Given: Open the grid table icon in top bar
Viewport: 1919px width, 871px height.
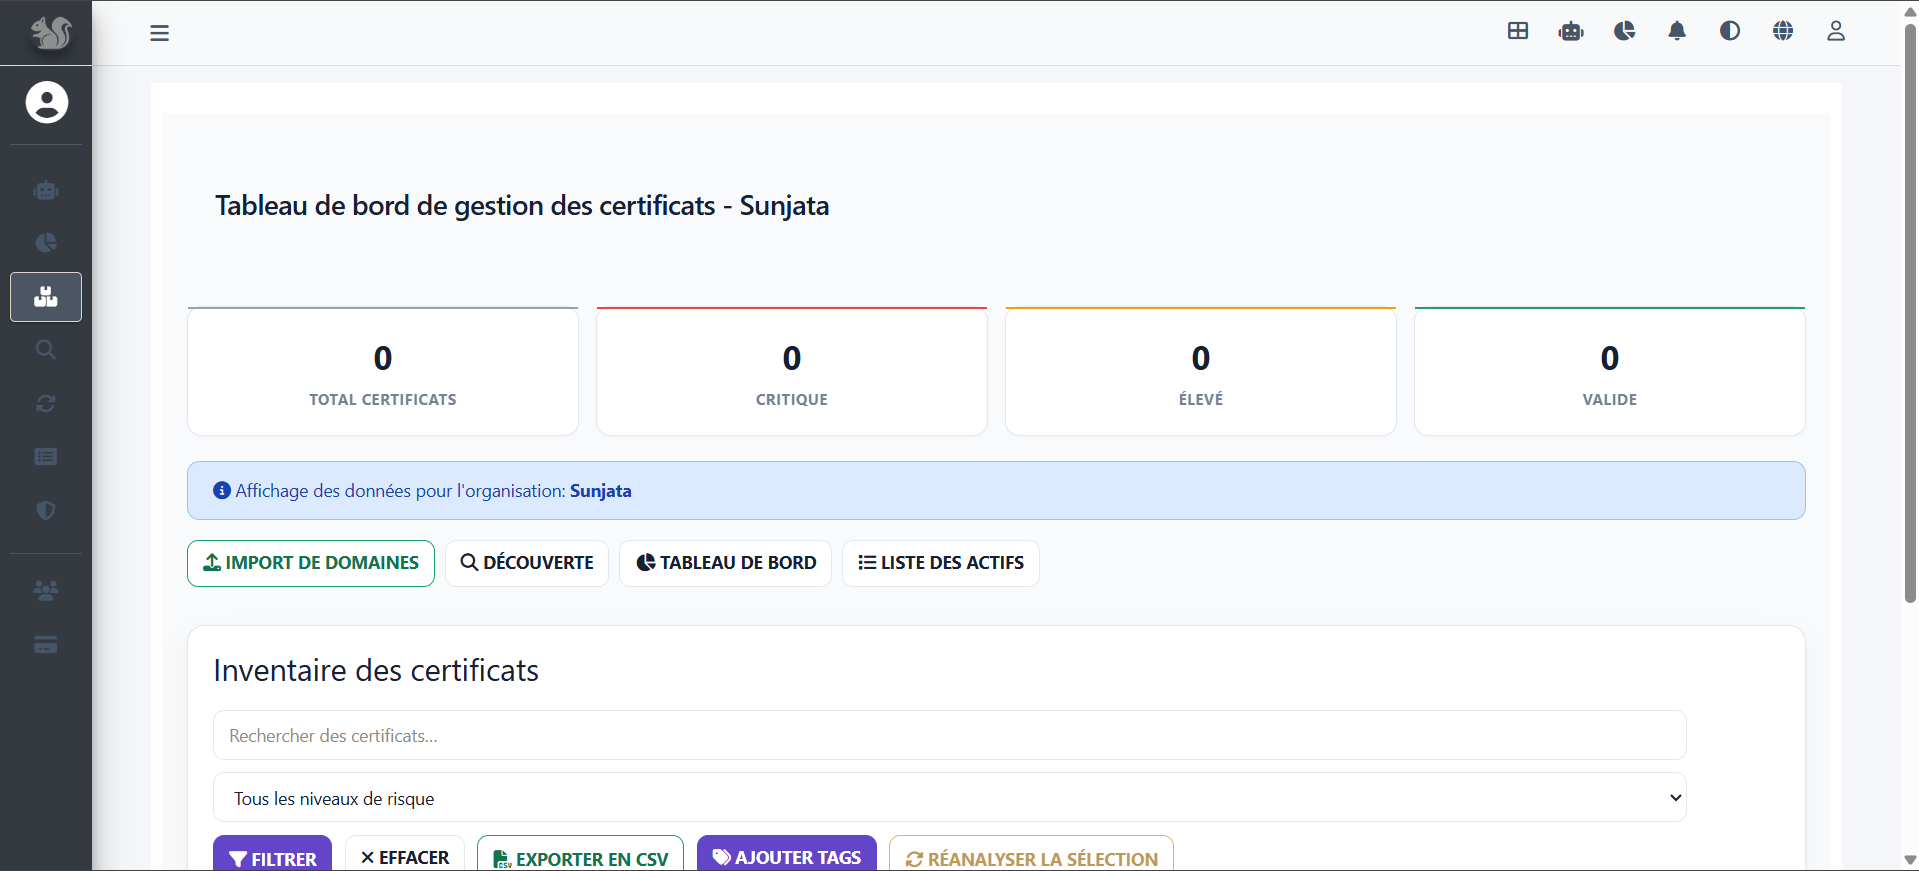Looking at the screenshot, I should point(1518,31).
